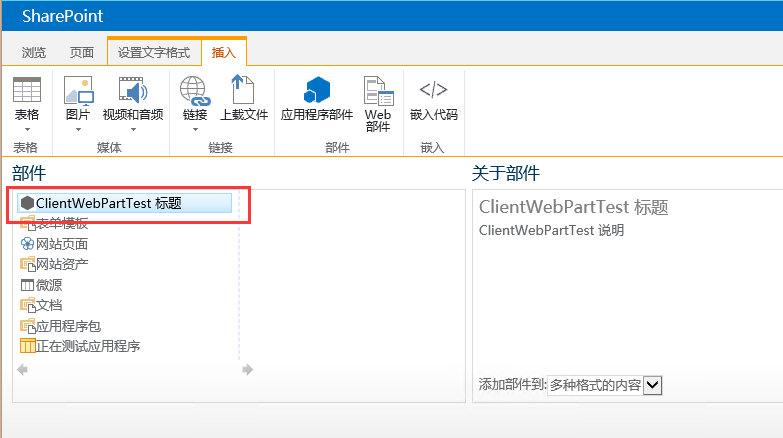This screenshot has width=783, height=438.
Task: Click the orange icon next to 正在测试应用程序
Action: pos(27,346)
